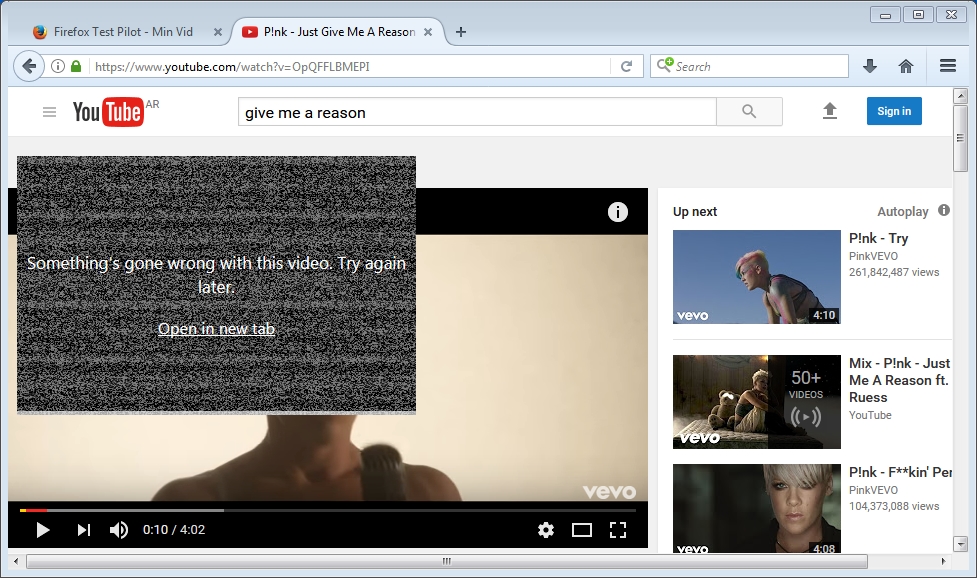Screen dimensions: 977x578
Task: Open the P!nk - Try thumbnail
Action: click(756, 277)
